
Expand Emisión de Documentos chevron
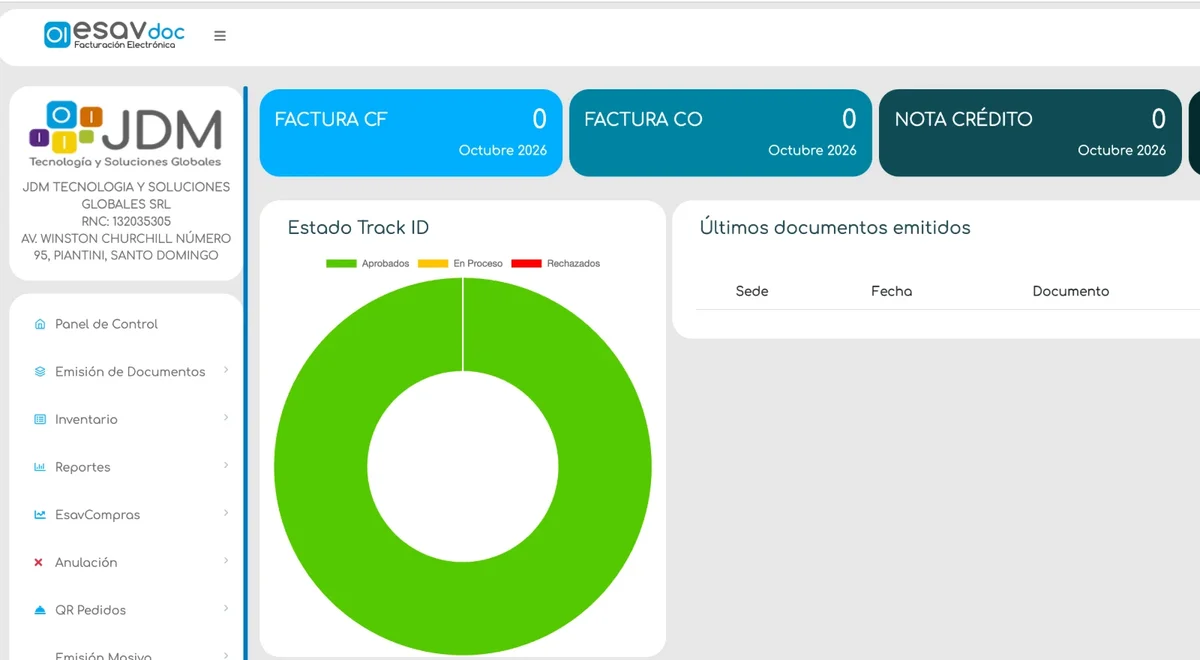click(x=226, y=370)
